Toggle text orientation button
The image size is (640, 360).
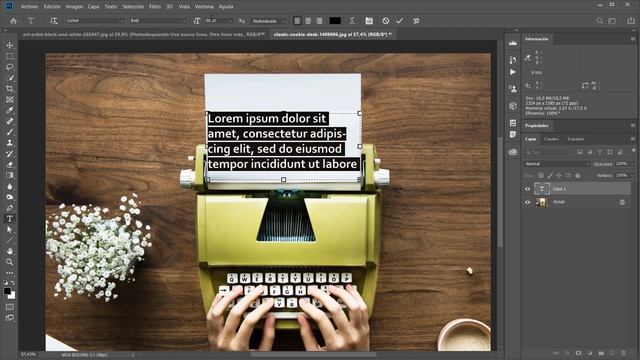(53, 21)
